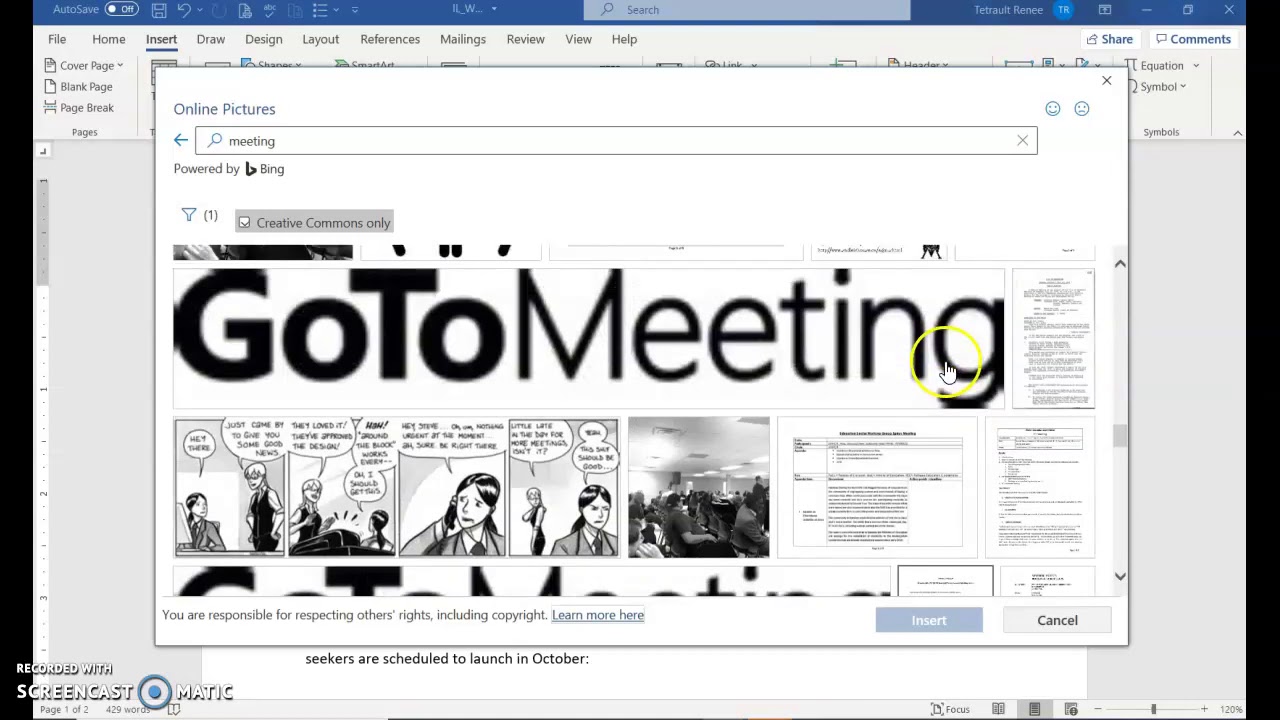1280x720 pixels.
Task: Click the bullets list icon in title bar
Action: [x=320, y=10]
